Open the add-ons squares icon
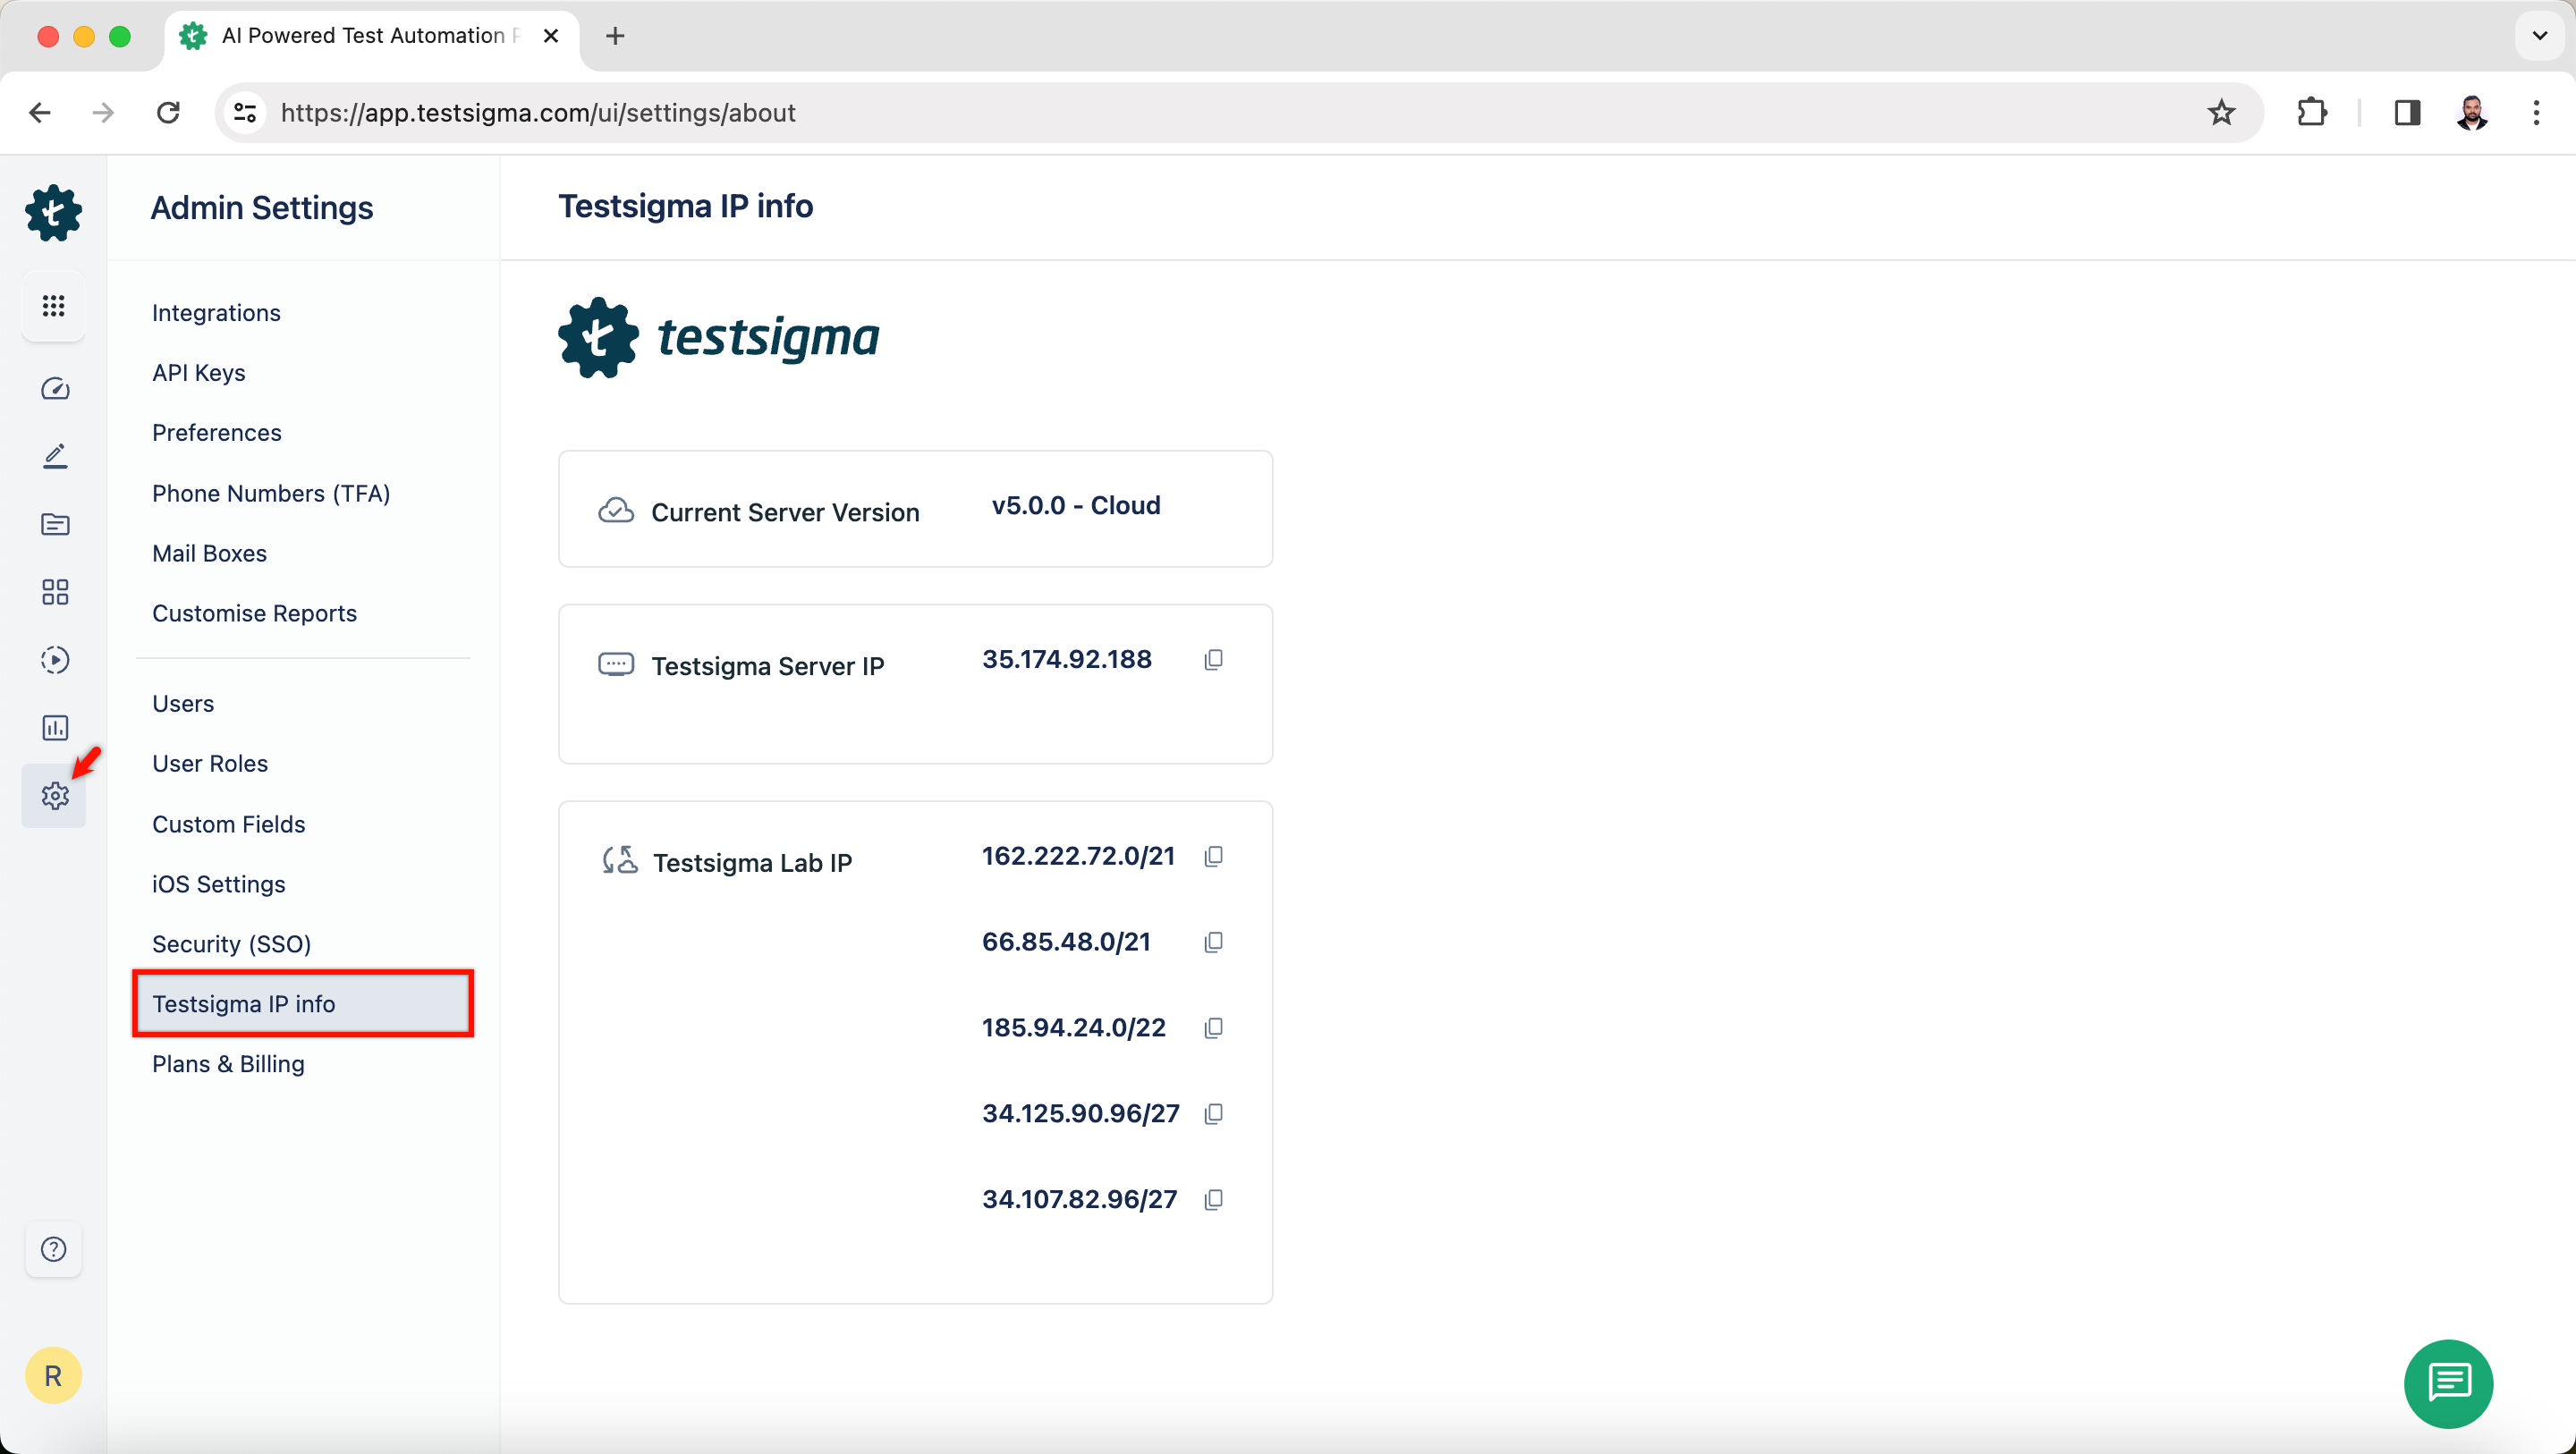 (55, 592)
